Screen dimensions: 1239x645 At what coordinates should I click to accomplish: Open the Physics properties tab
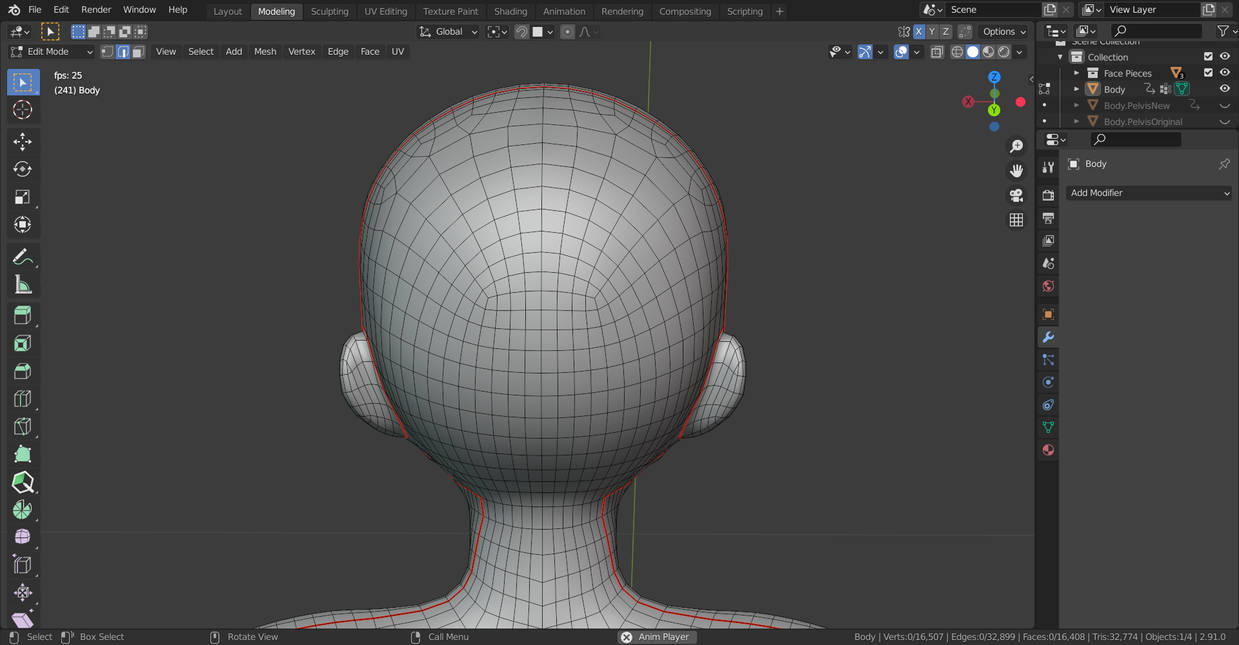(x=1048, y=382)
